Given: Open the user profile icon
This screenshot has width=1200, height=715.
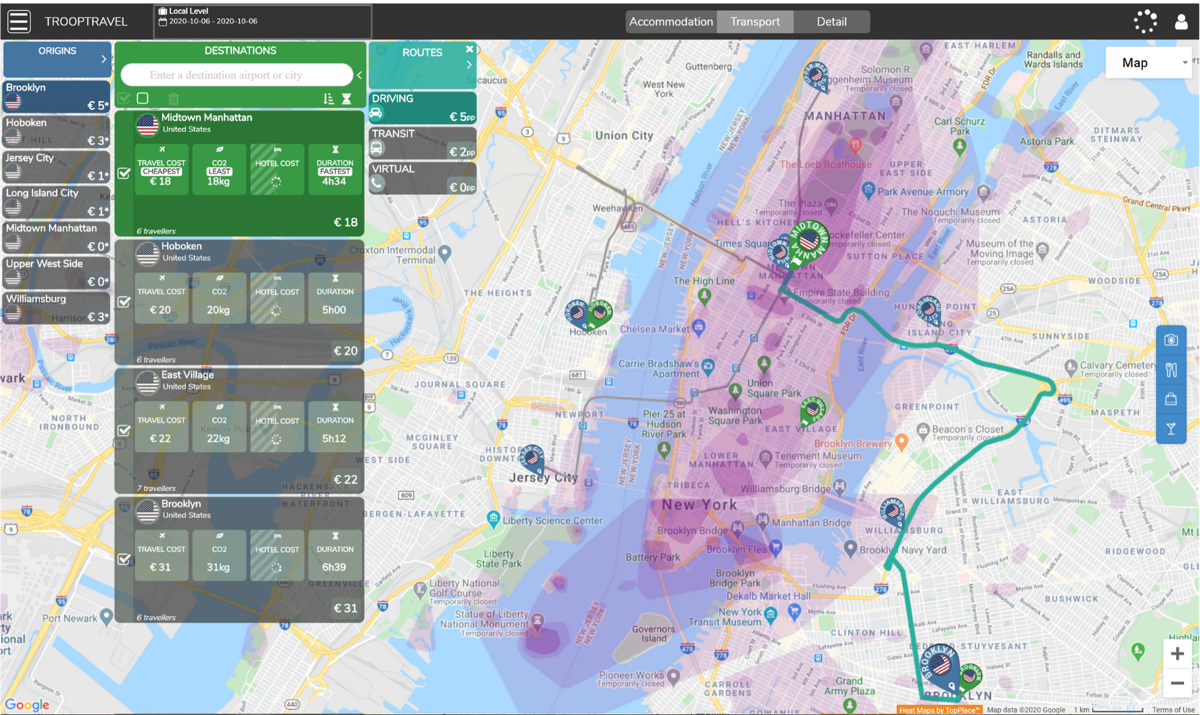Looking at the screenshot, I should (x=1181, y=22).
